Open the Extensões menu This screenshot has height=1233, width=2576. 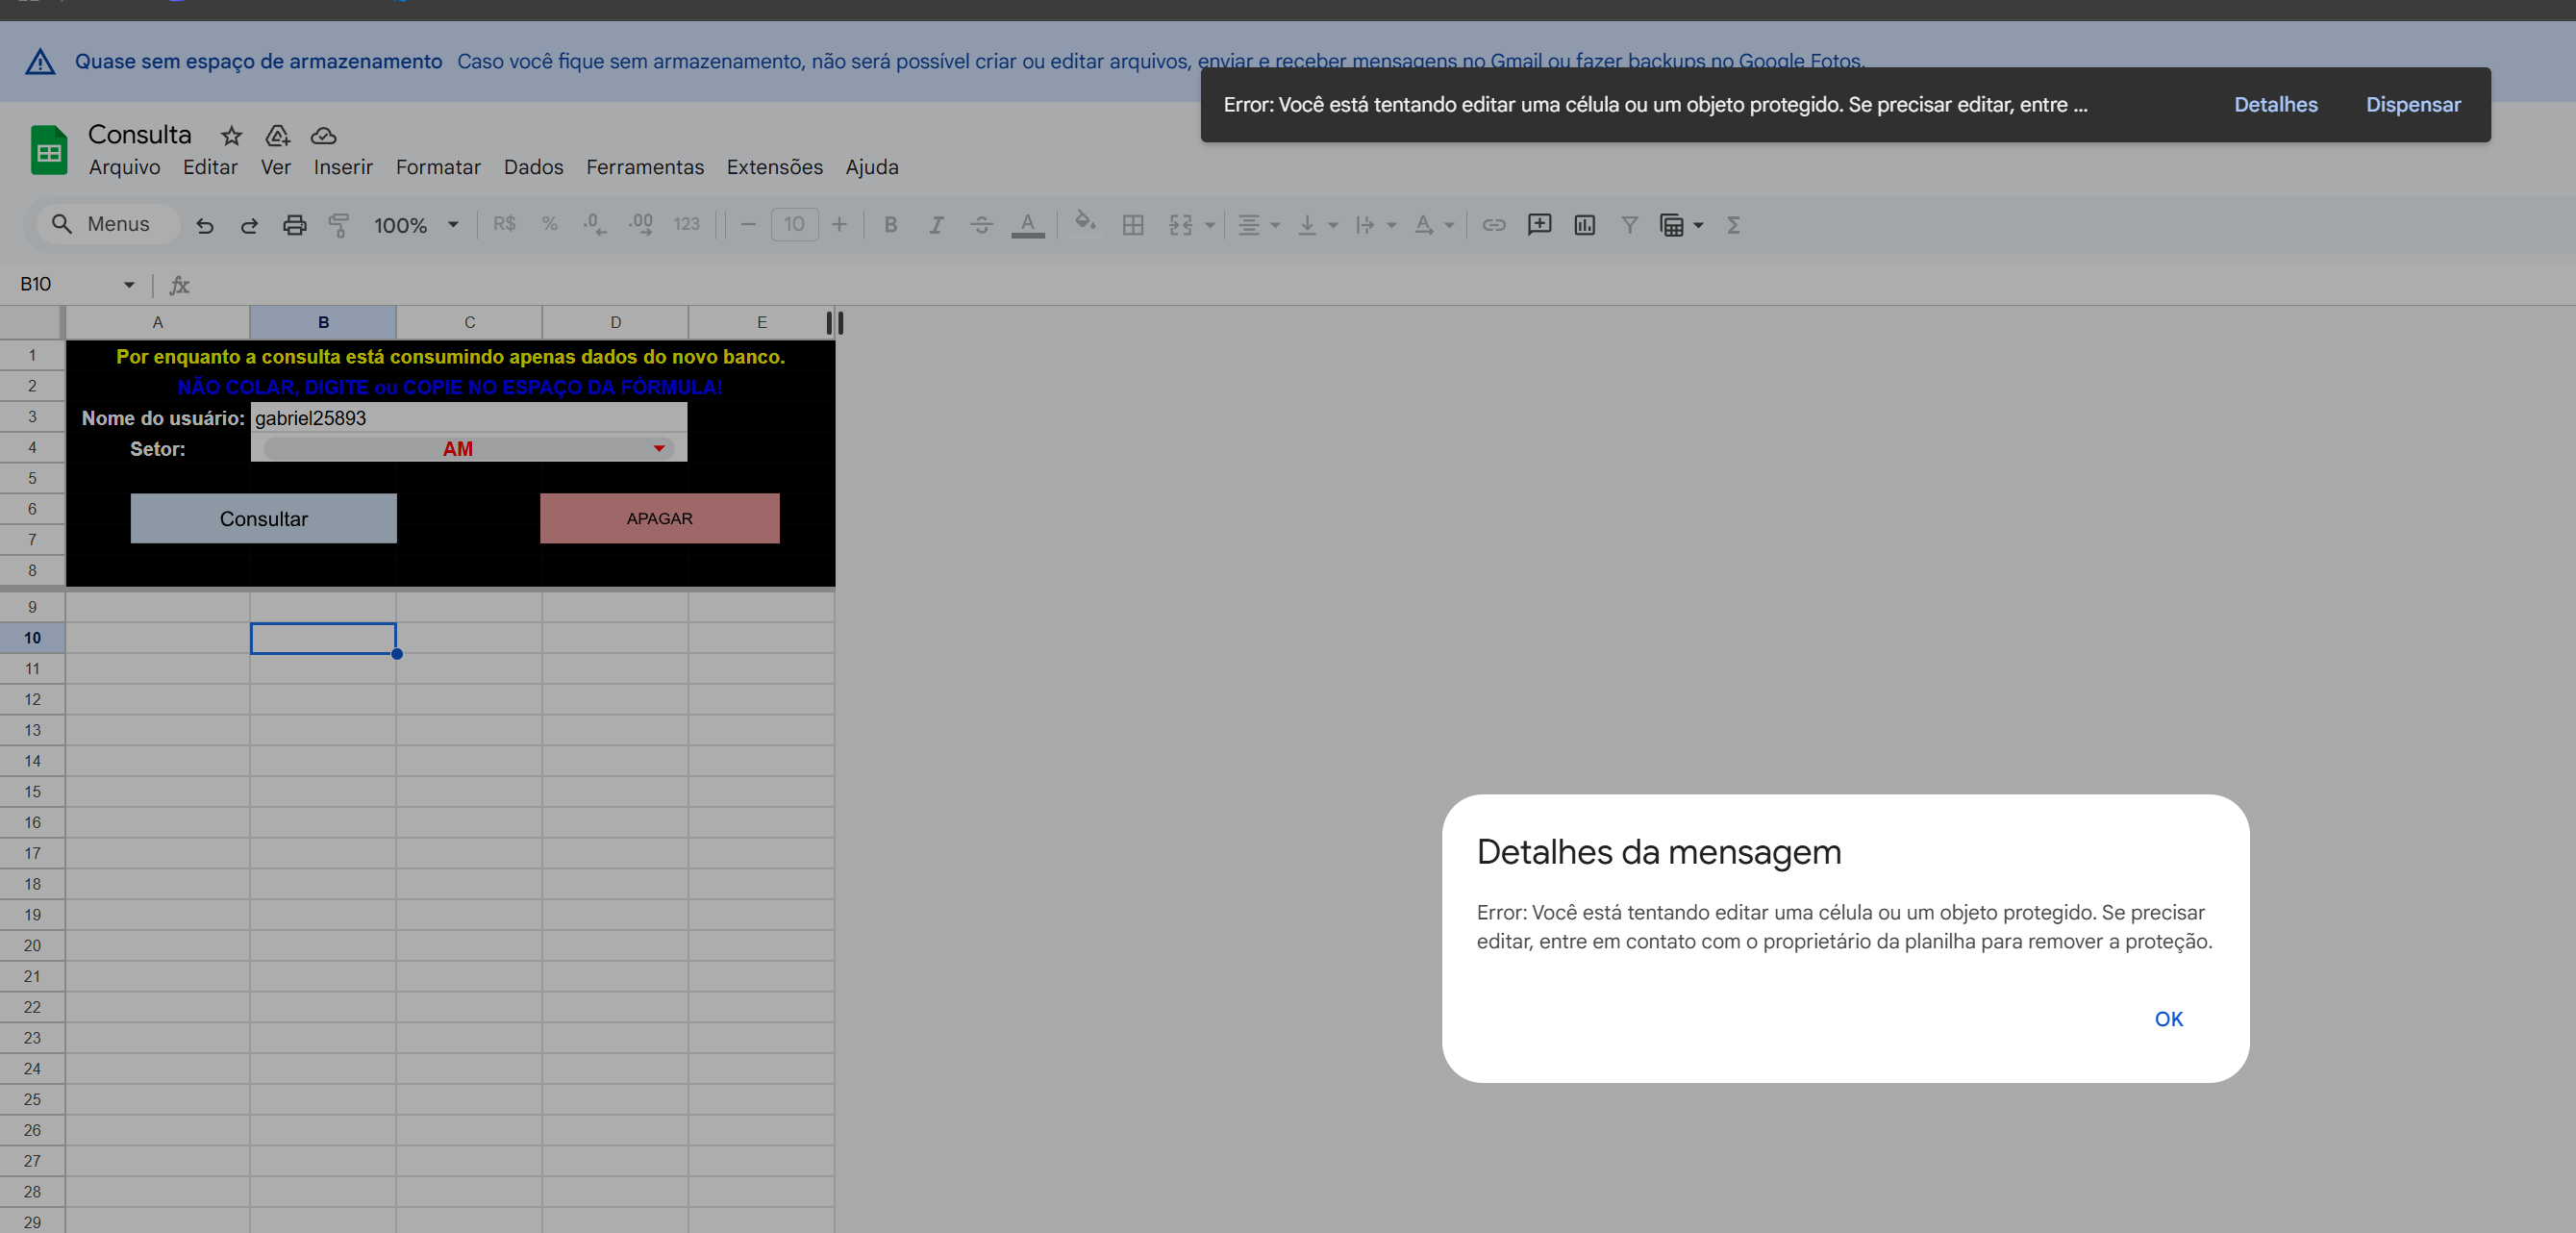(x=774, y=167)
